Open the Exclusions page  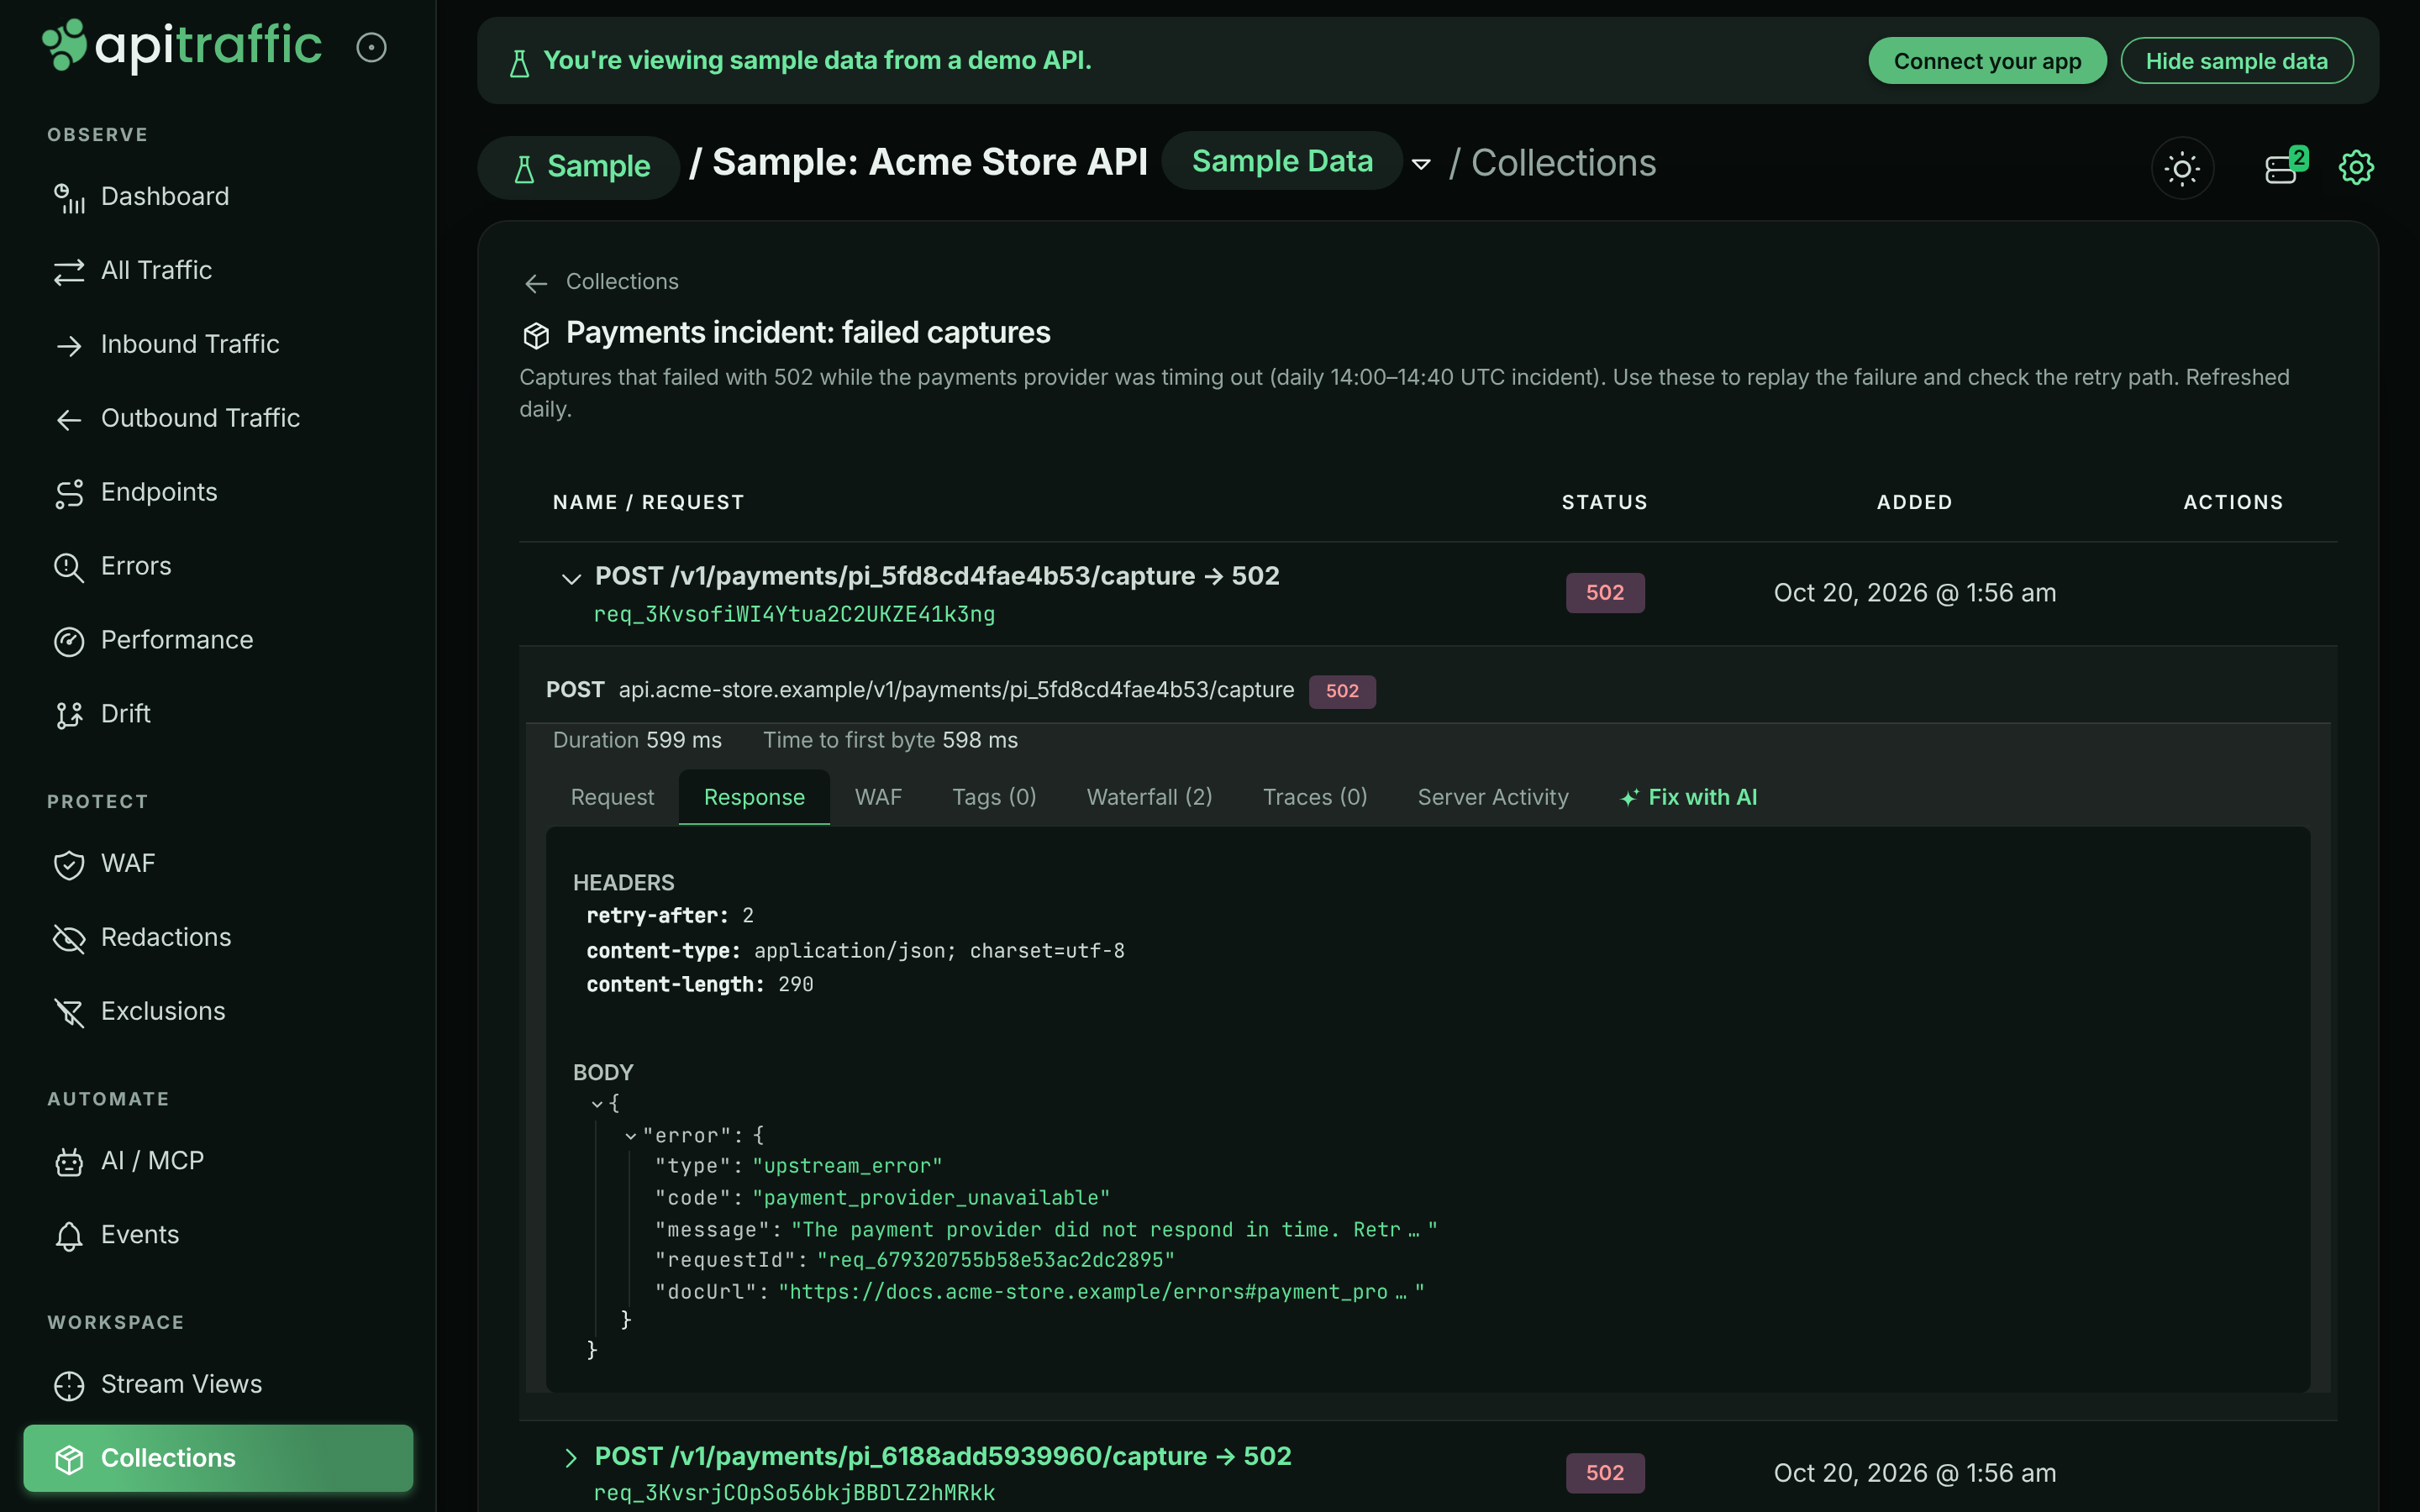pyautogui.click(x=218, y=1011)
